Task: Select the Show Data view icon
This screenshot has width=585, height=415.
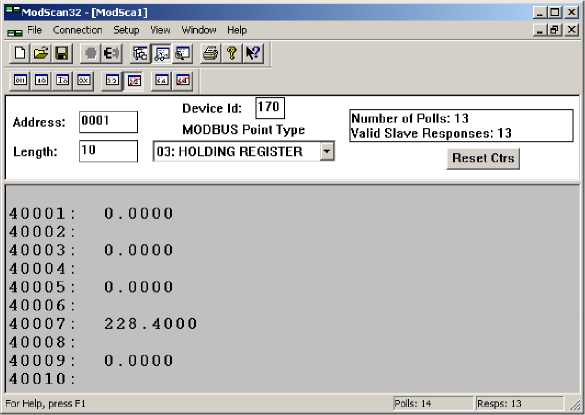Action: (162, 53)
